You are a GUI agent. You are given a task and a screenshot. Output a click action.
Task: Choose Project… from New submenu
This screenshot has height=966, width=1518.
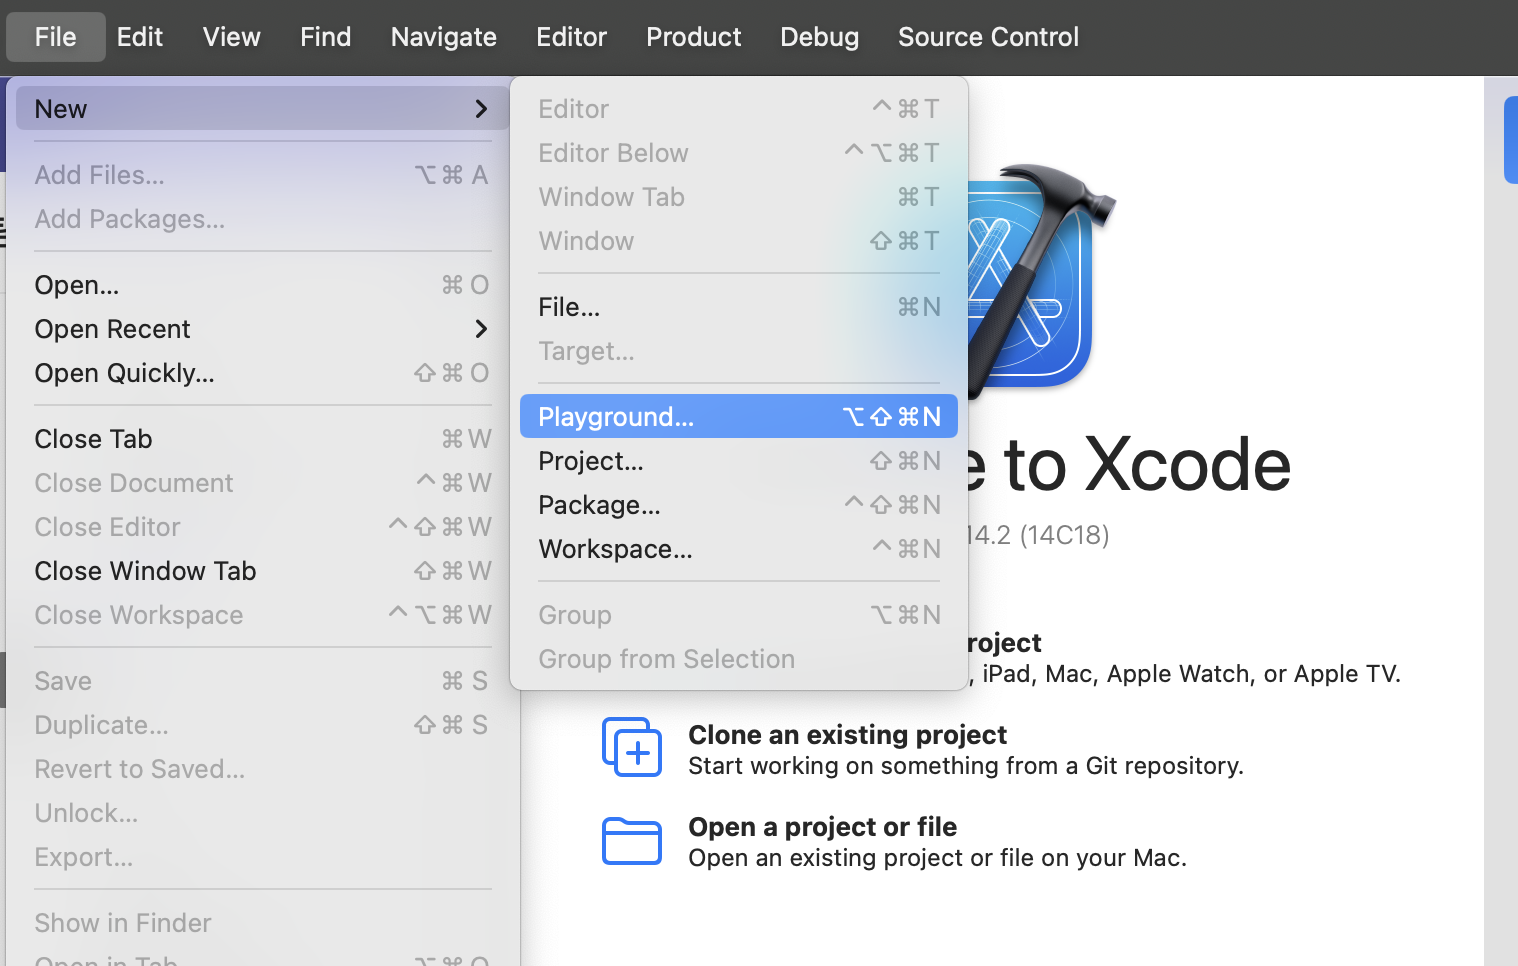[739, 461]
